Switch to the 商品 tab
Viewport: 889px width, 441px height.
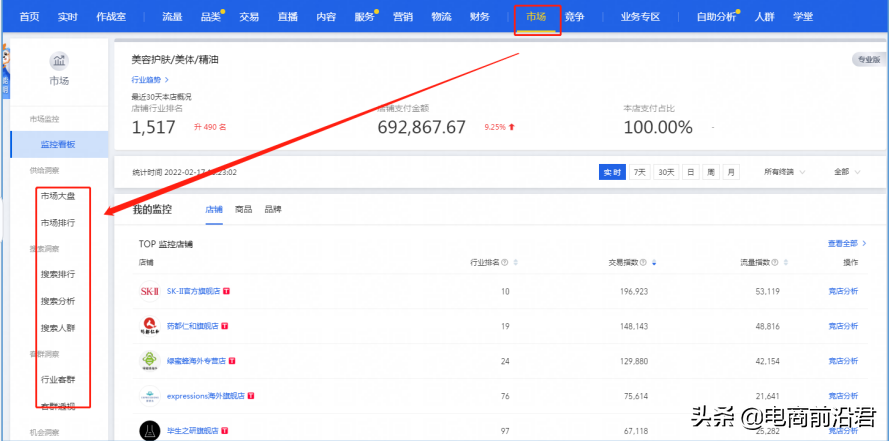point(243,210)
